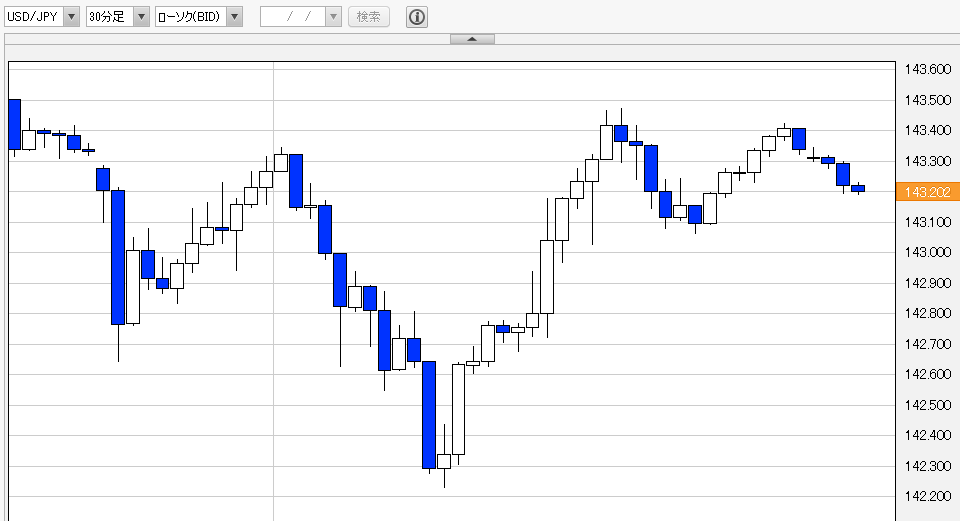Select the orange 143.202 current price label
960x521 pixels.
tap(925, 192)
